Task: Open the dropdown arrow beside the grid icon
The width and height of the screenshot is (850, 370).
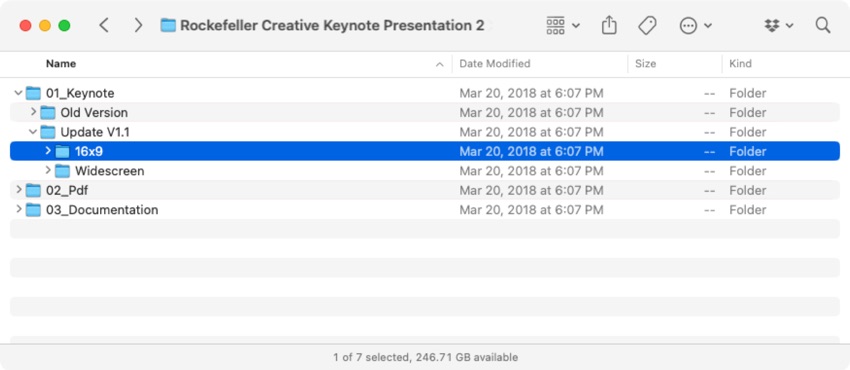Action: point(576,25)
